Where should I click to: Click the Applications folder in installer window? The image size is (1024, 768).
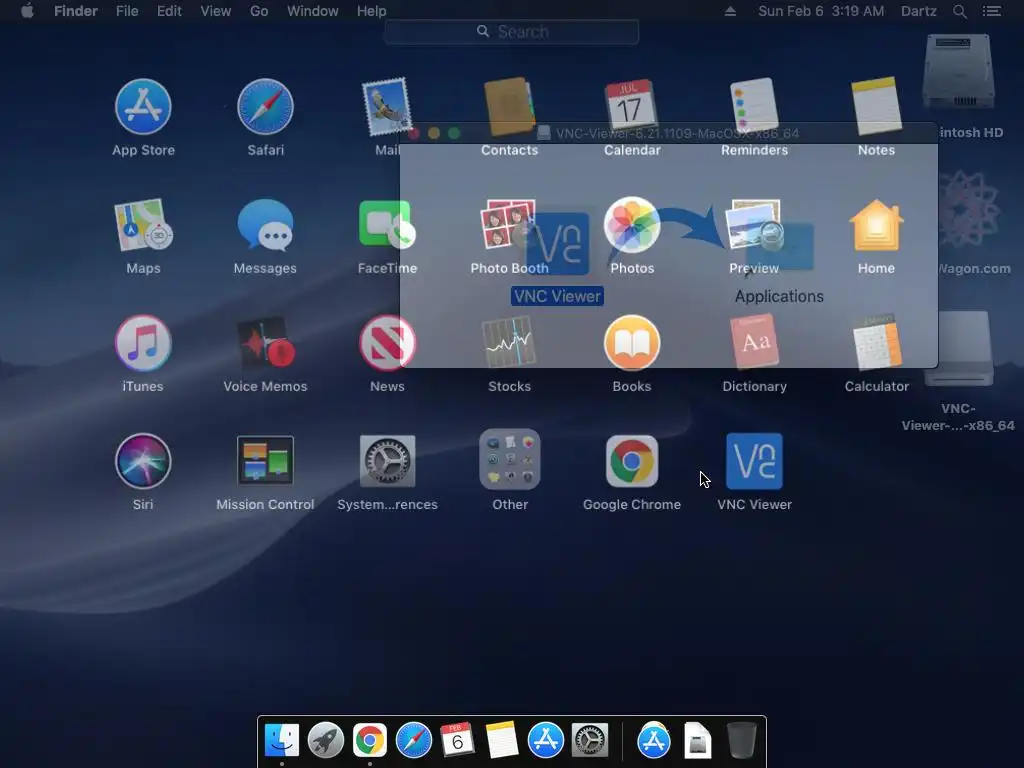[780, 246]
